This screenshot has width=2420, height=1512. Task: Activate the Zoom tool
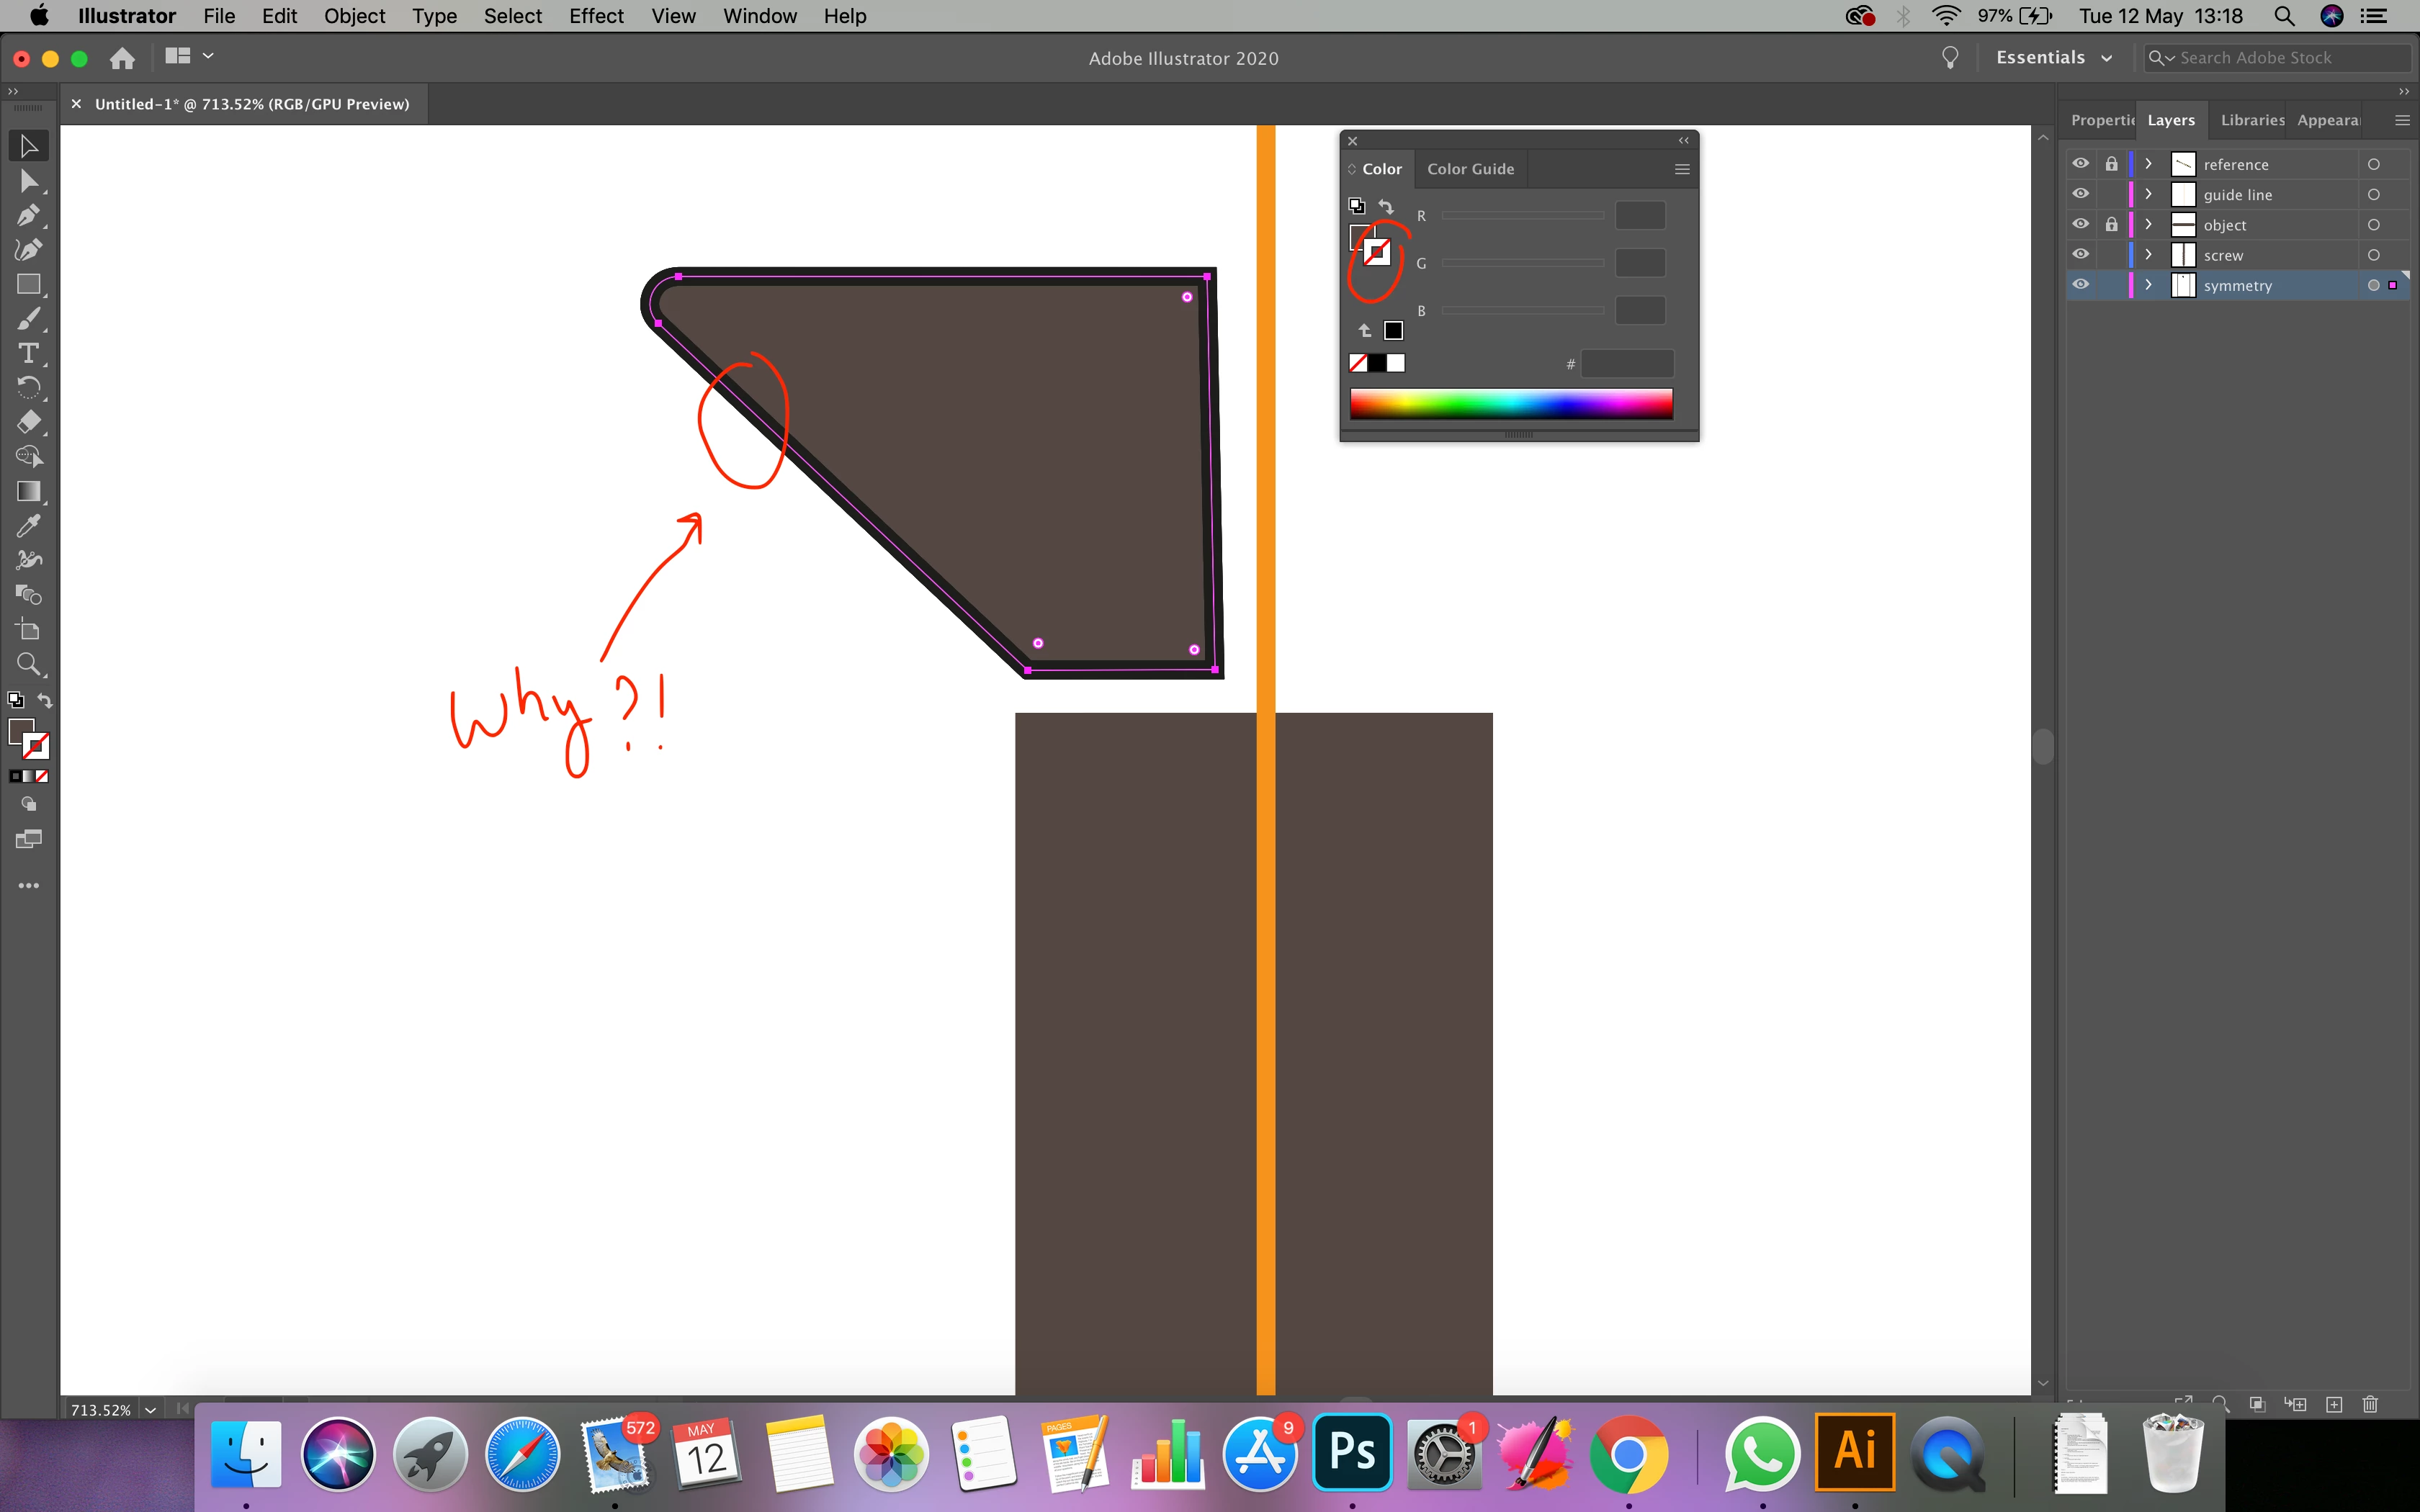coord(28,664)
